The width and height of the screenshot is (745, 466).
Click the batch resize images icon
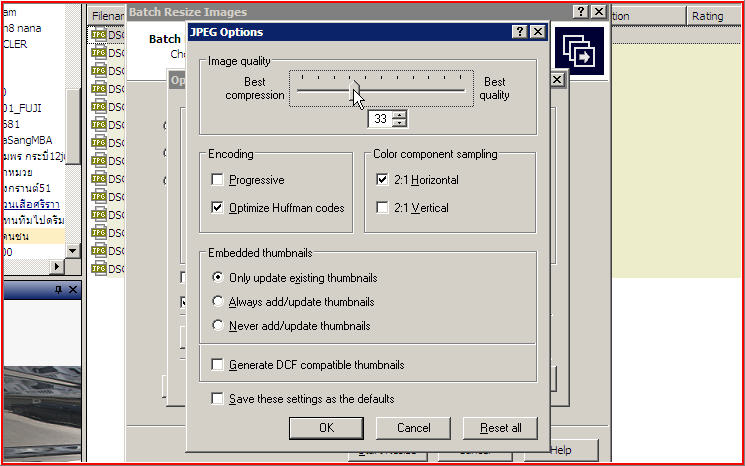click(579, 51)
